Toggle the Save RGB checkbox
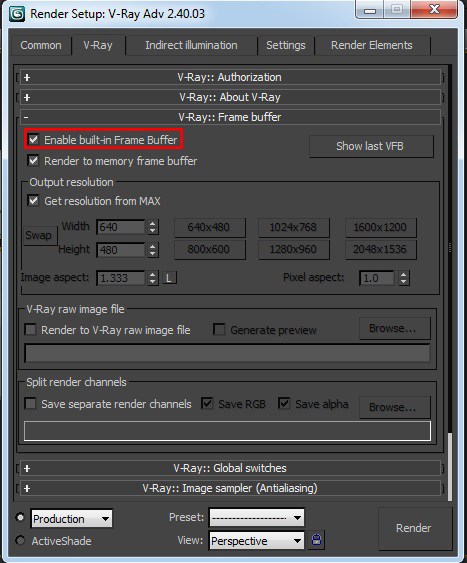Screen dimensions: 467x563 pos(207,404)
